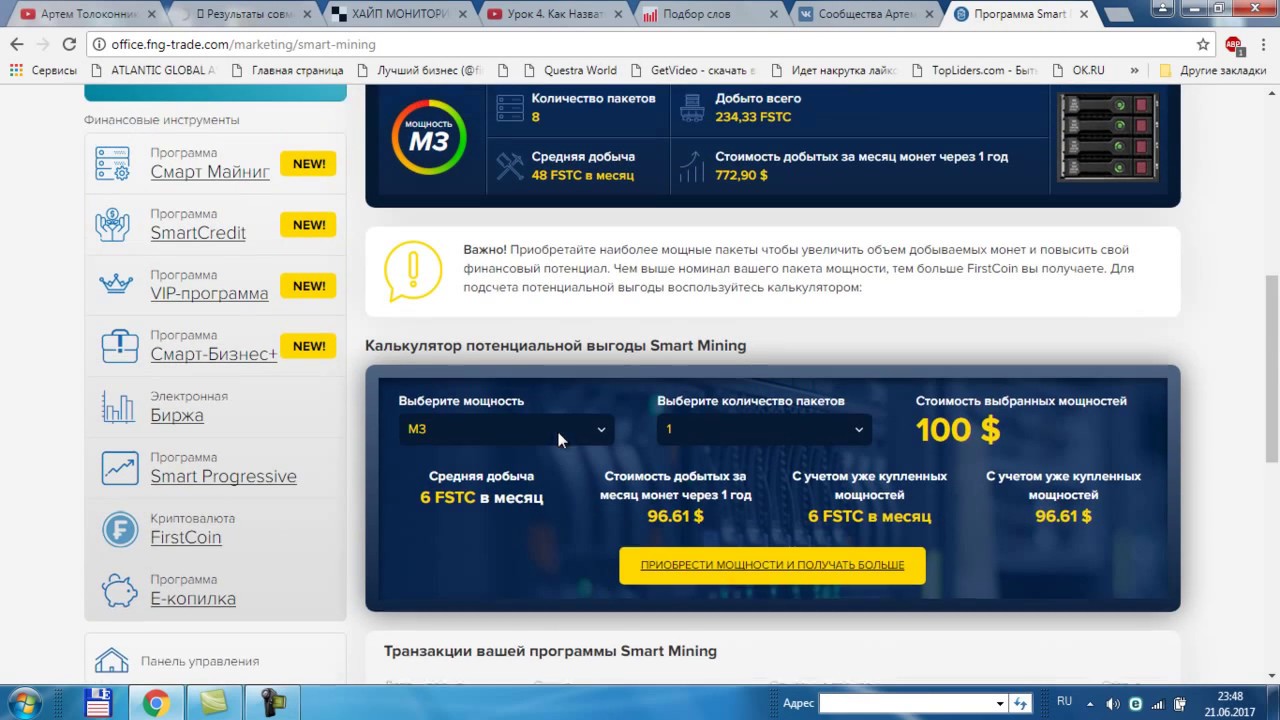The width and height of the screenshot is (1280, 720).
Task: Click the E-копилка piggy bank icon
Action: click(120, 590)
